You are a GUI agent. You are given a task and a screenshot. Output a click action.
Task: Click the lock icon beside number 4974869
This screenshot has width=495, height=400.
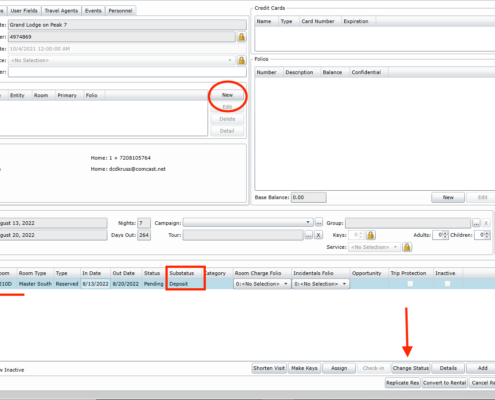[x=241, y=37]
